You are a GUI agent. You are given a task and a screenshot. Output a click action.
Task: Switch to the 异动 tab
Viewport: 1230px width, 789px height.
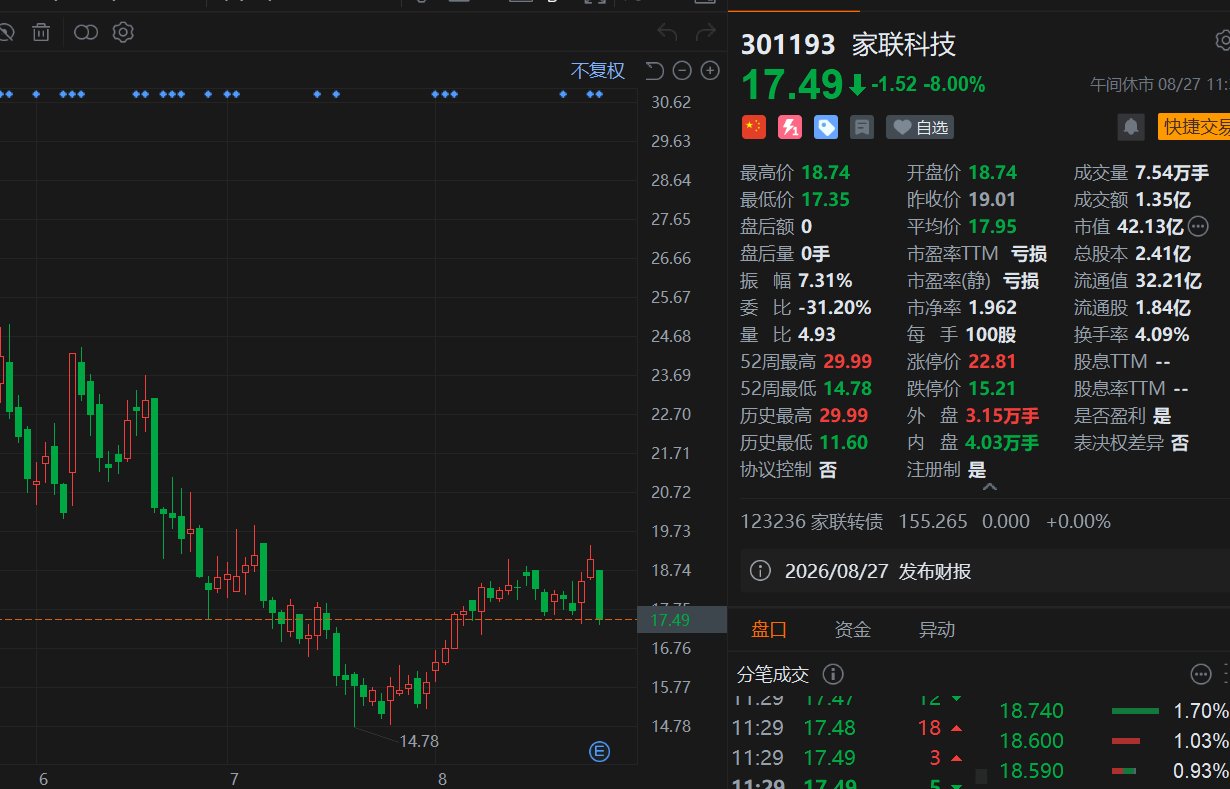(x=937, y=629)
